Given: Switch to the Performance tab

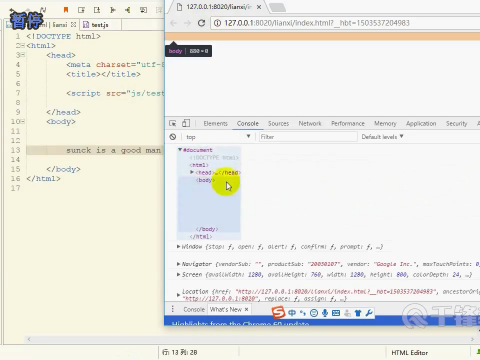Looking at the screenshot, I should coord(348,123).
